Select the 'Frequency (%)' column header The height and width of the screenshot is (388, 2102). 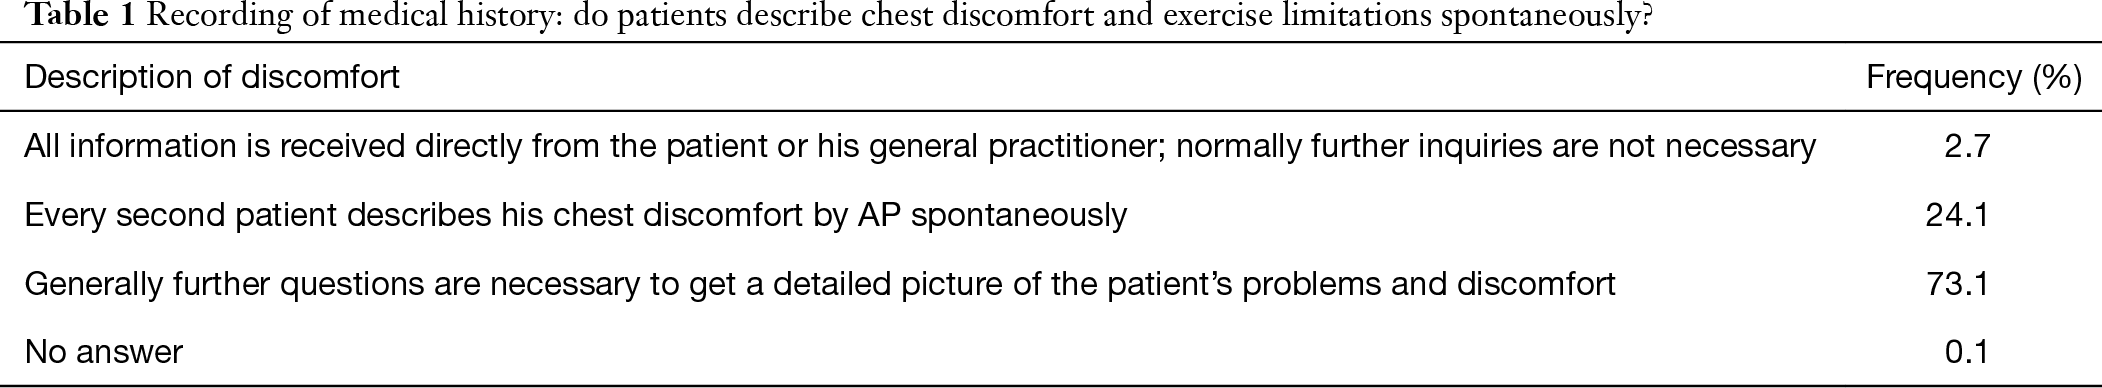[1974, 77]
